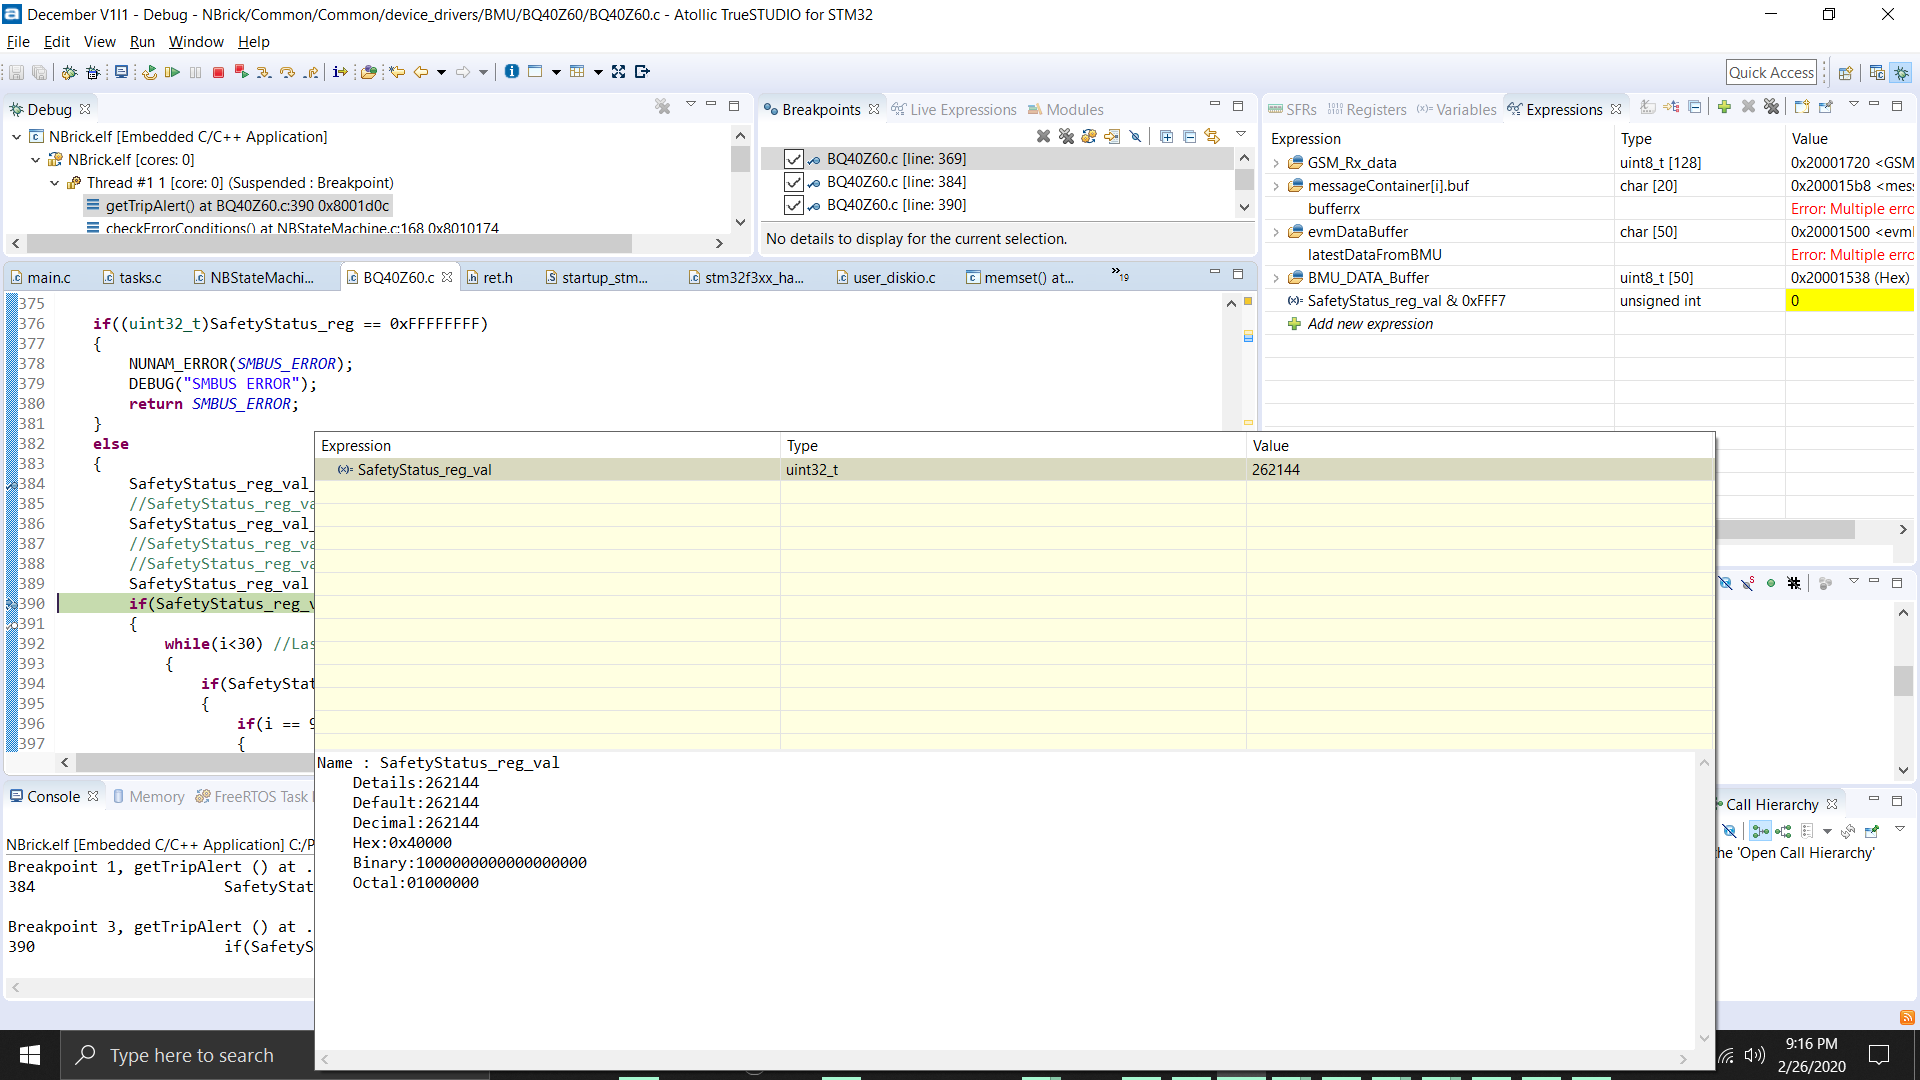The height and width of the screenshot is (1080, 1920).
Task: Click Go to File for Breakpoint icon
Action: [1112, 136]
